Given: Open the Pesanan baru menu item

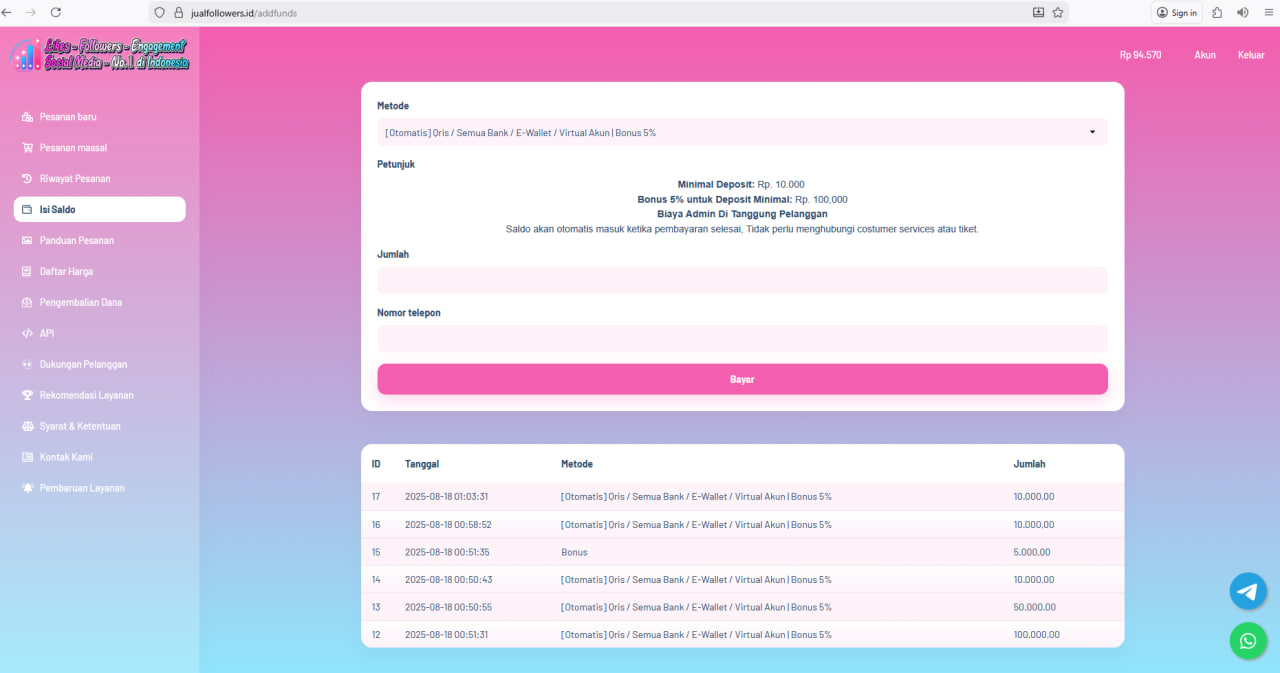Looking at the screenshot, I should click(68, 117).
